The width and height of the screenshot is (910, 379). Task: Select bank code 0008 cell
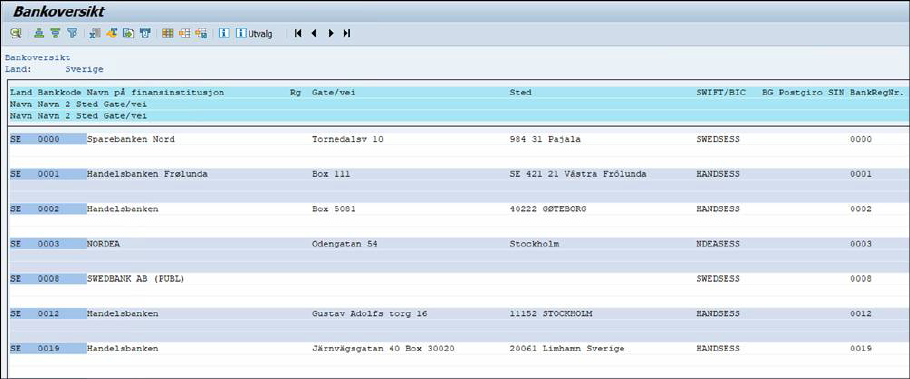pos(49,279)
